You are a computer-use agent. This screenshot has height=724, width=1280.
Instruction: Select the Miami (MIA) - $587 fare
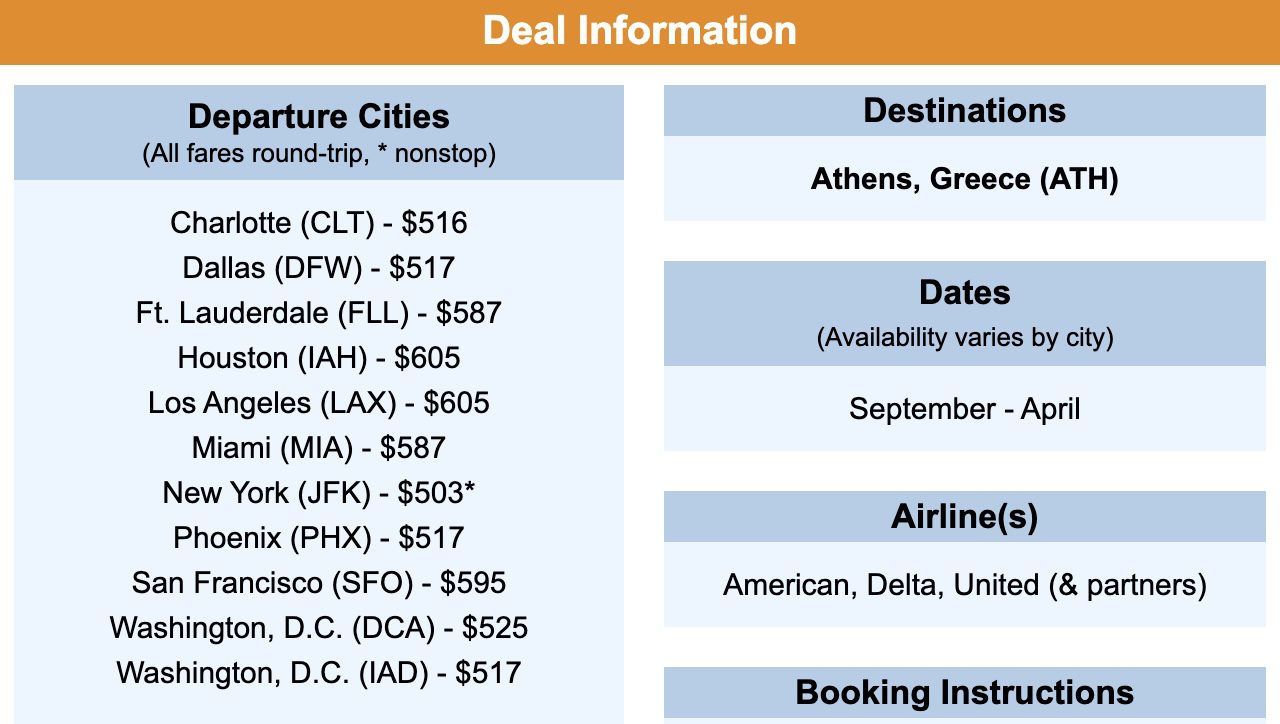pyautogui.click(x=319, y=447)
